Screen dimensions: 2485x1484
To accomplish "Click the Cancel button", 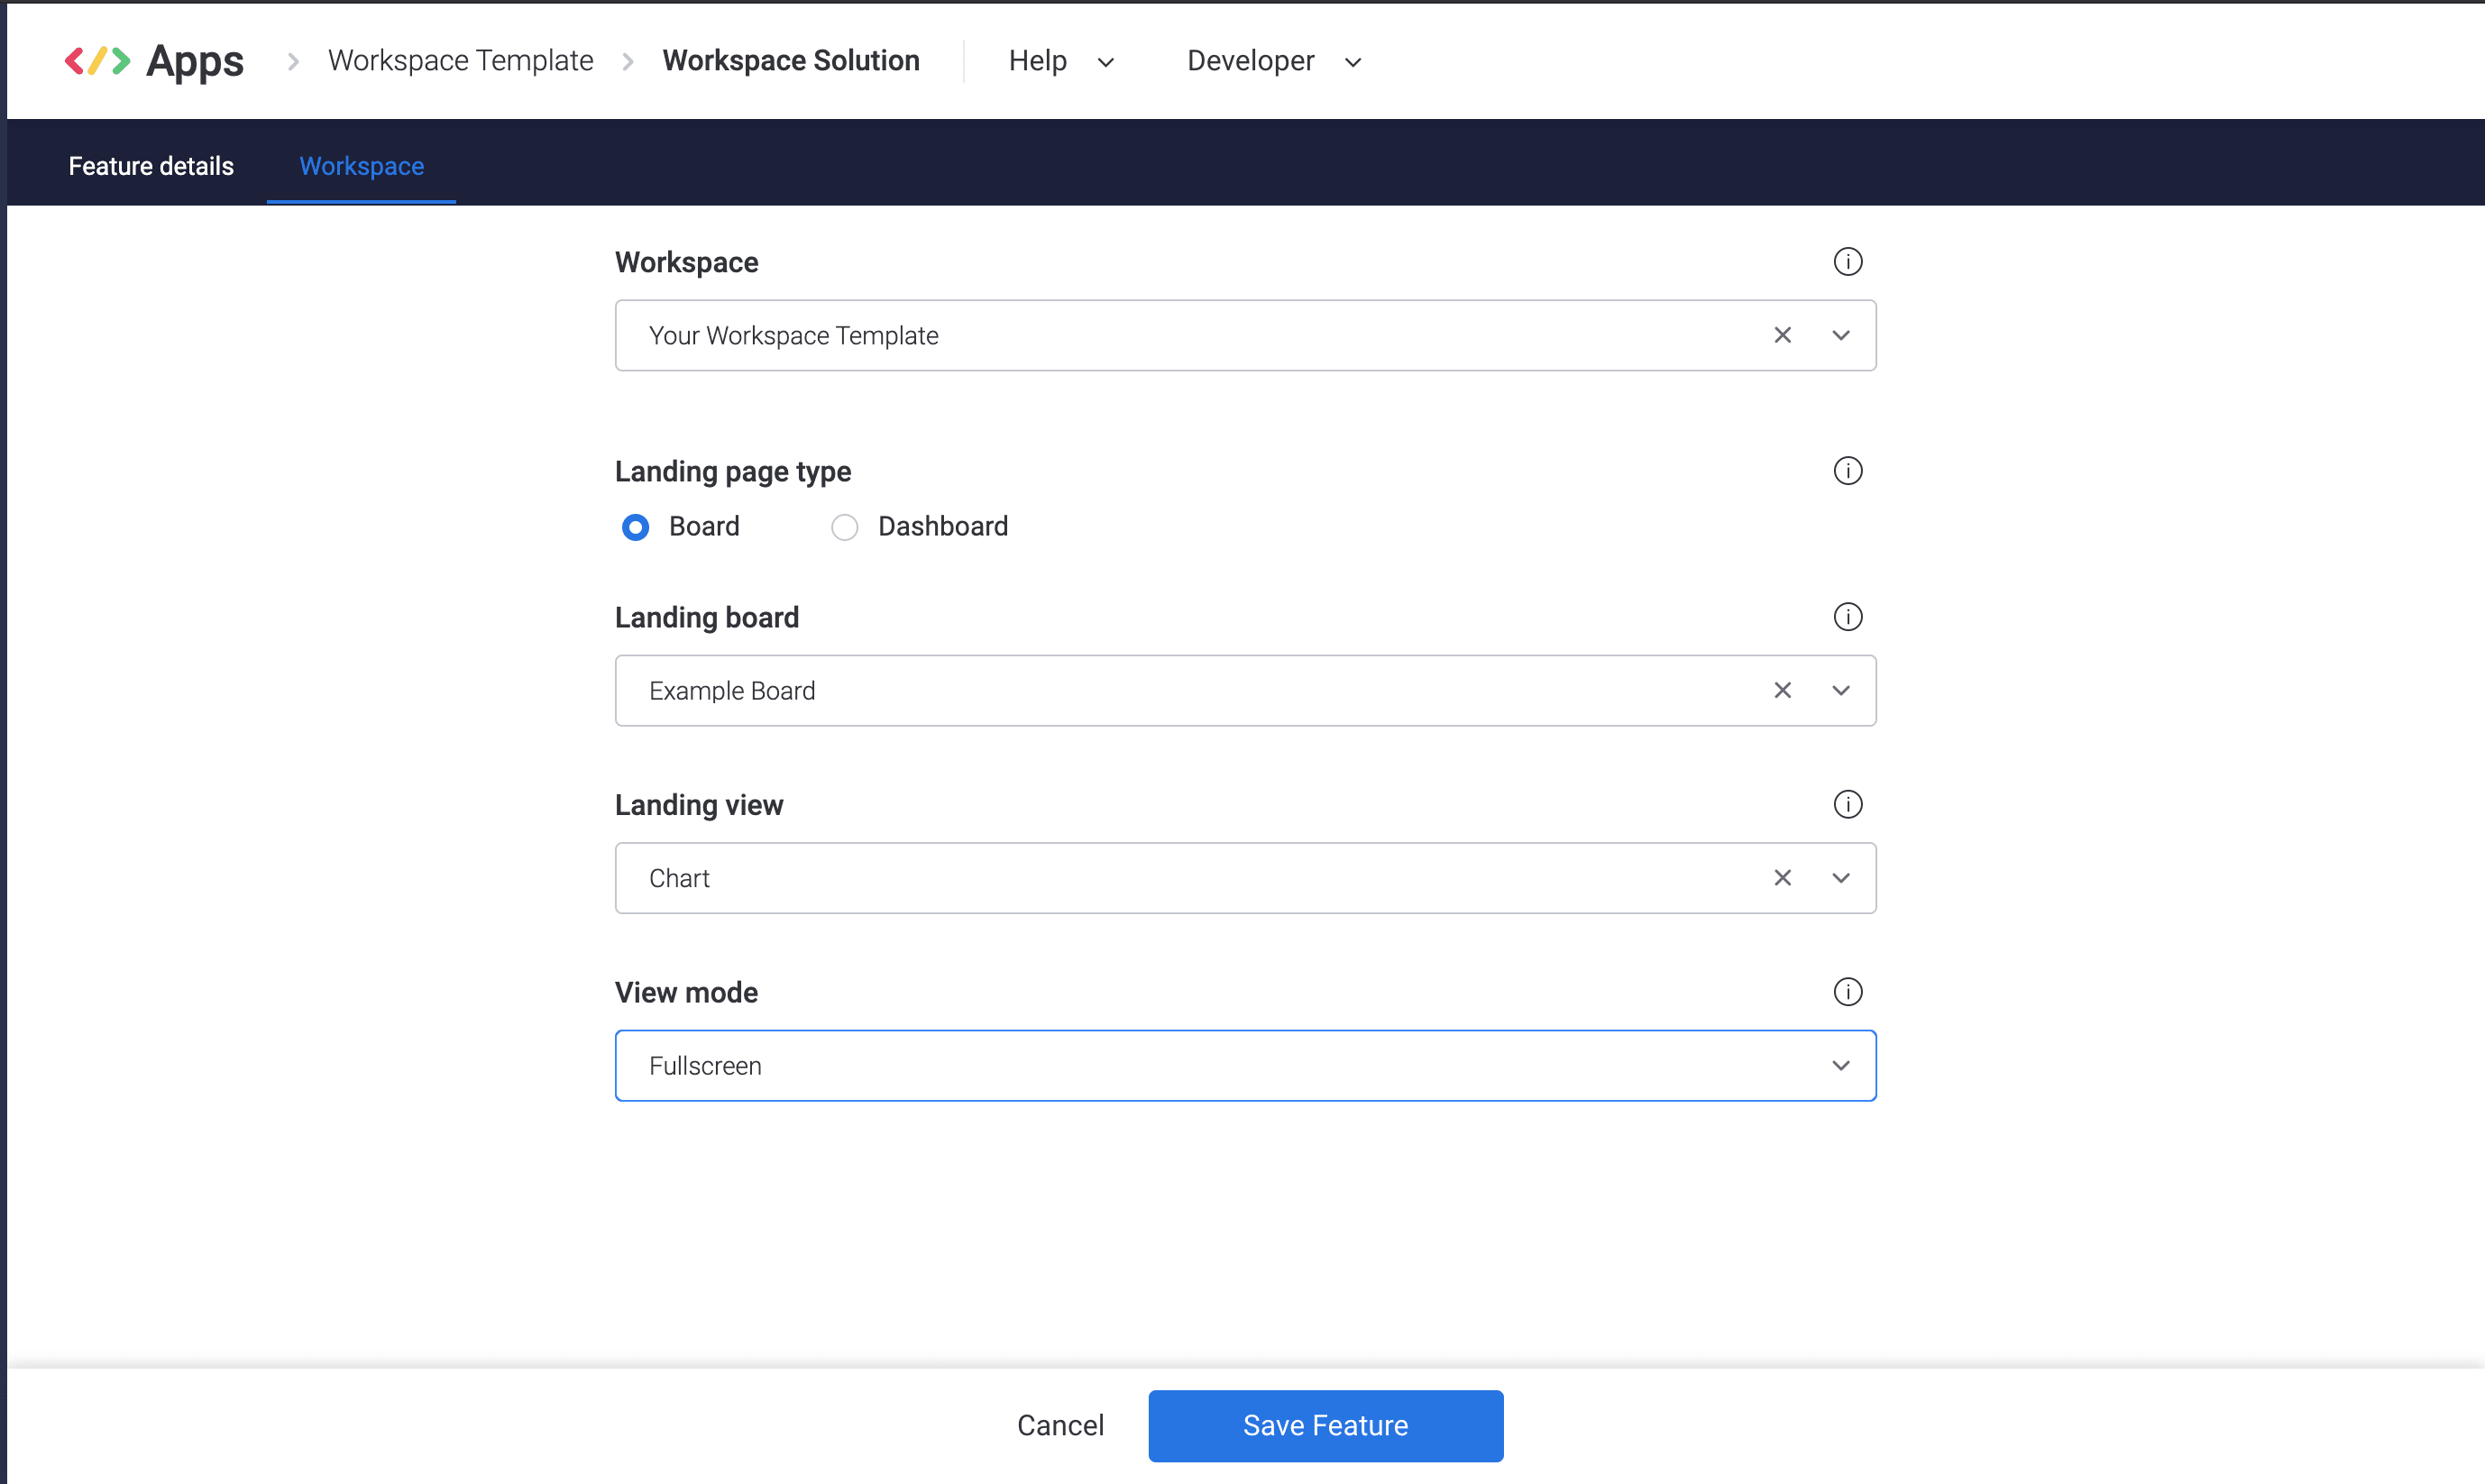I will coord(1060,1425).
